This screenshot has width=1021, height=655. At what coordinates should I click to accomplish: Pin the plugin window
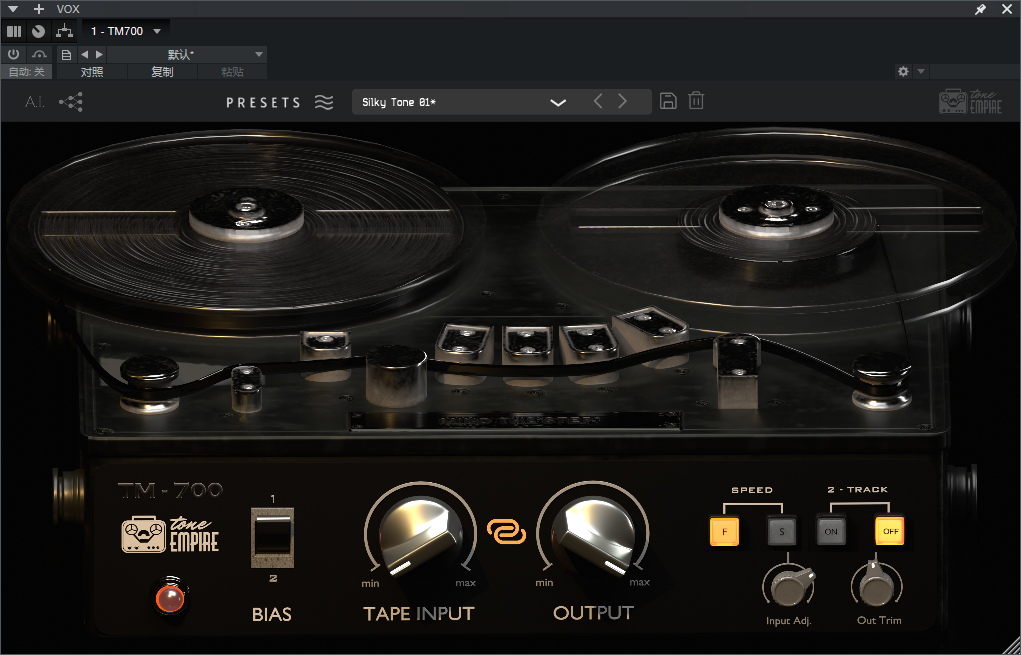pos(980,9)
